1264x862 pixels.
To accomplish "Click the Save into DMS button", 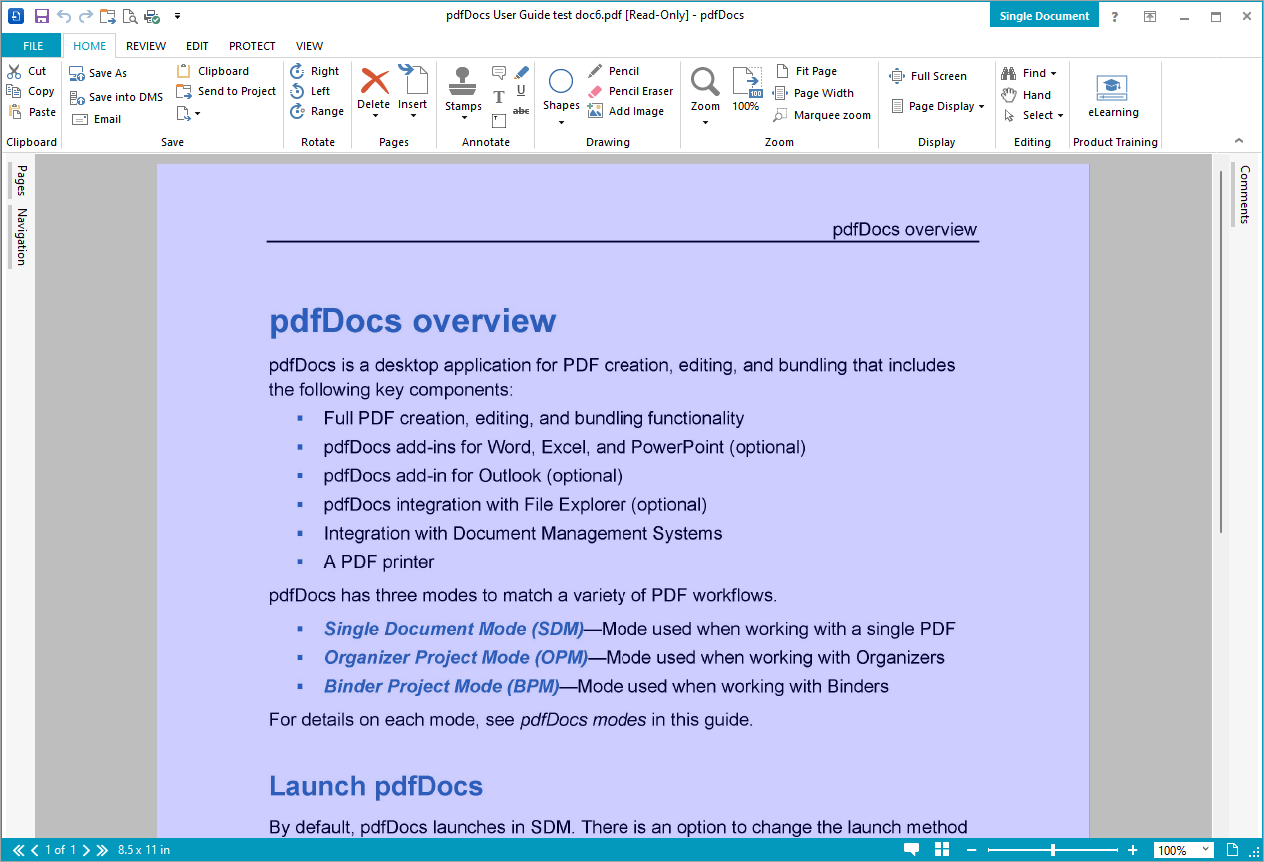I will click(116, 97).
